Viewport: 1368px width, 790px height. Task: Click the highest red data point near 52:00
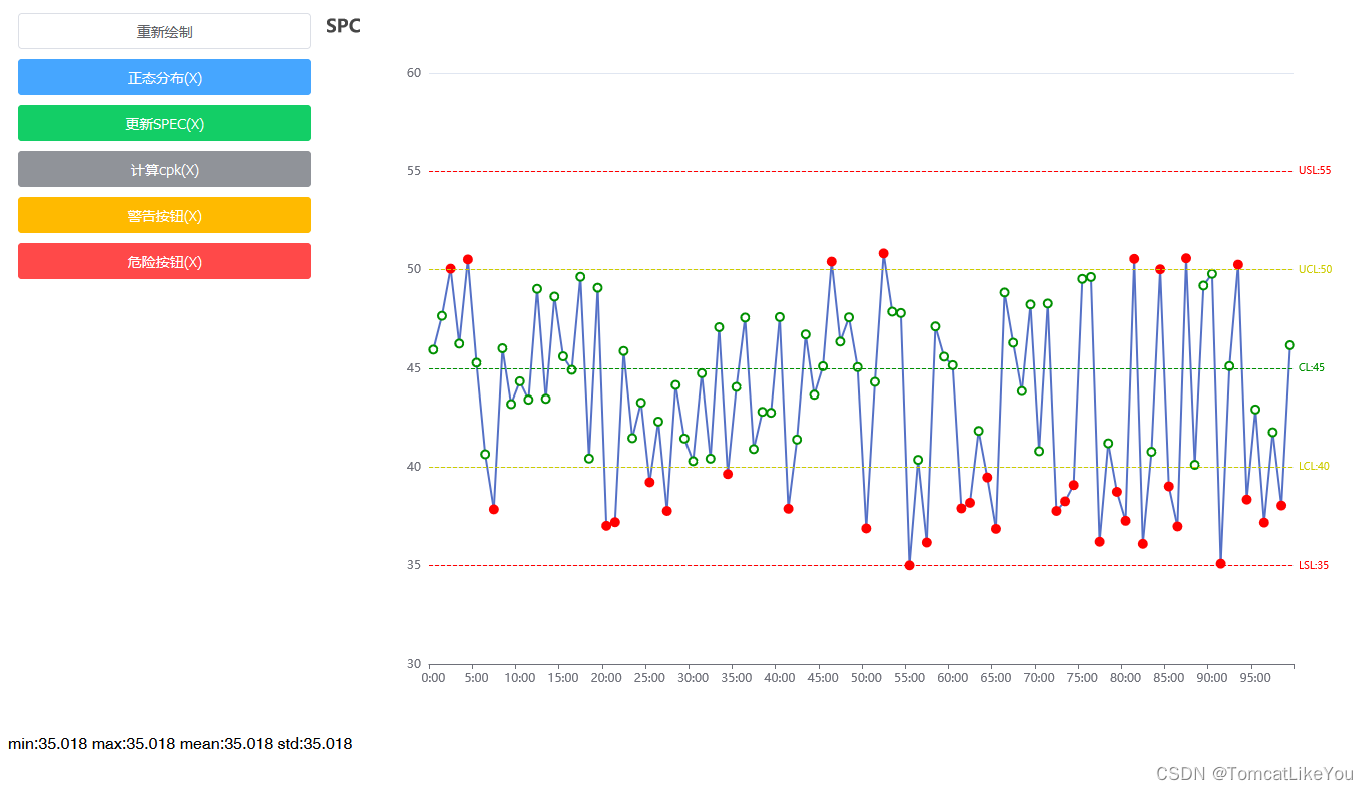[x=883, y=254]
